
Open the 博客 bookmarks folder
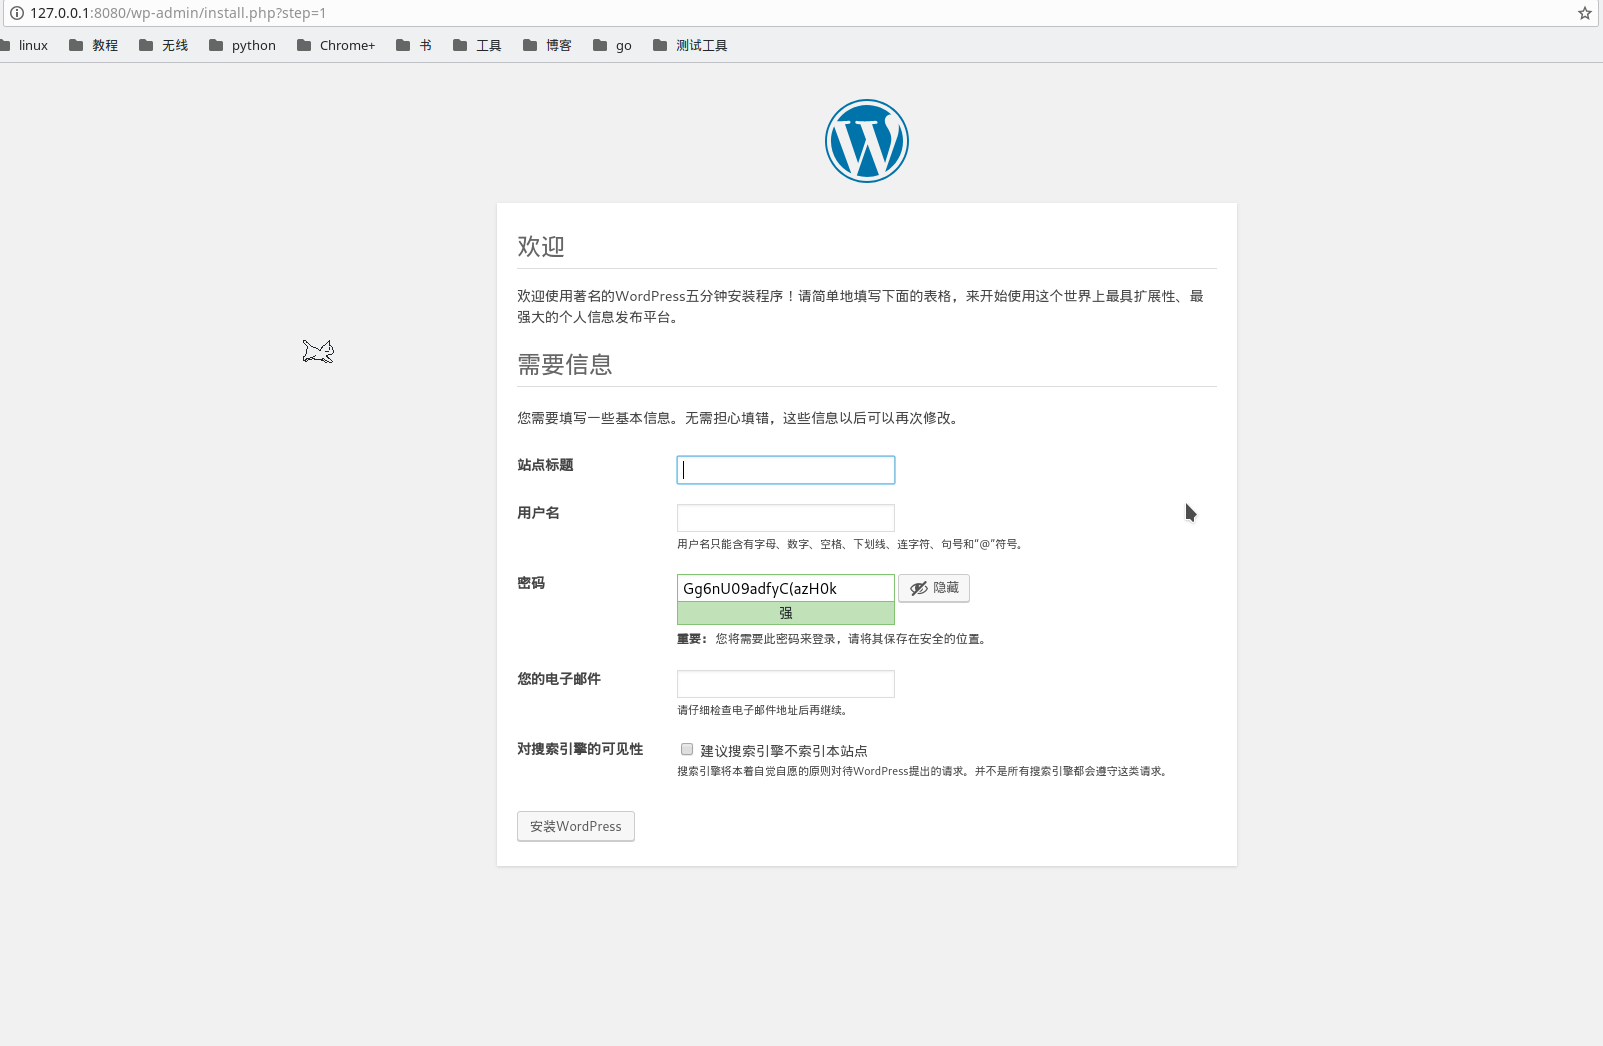(x=547, y=45)
